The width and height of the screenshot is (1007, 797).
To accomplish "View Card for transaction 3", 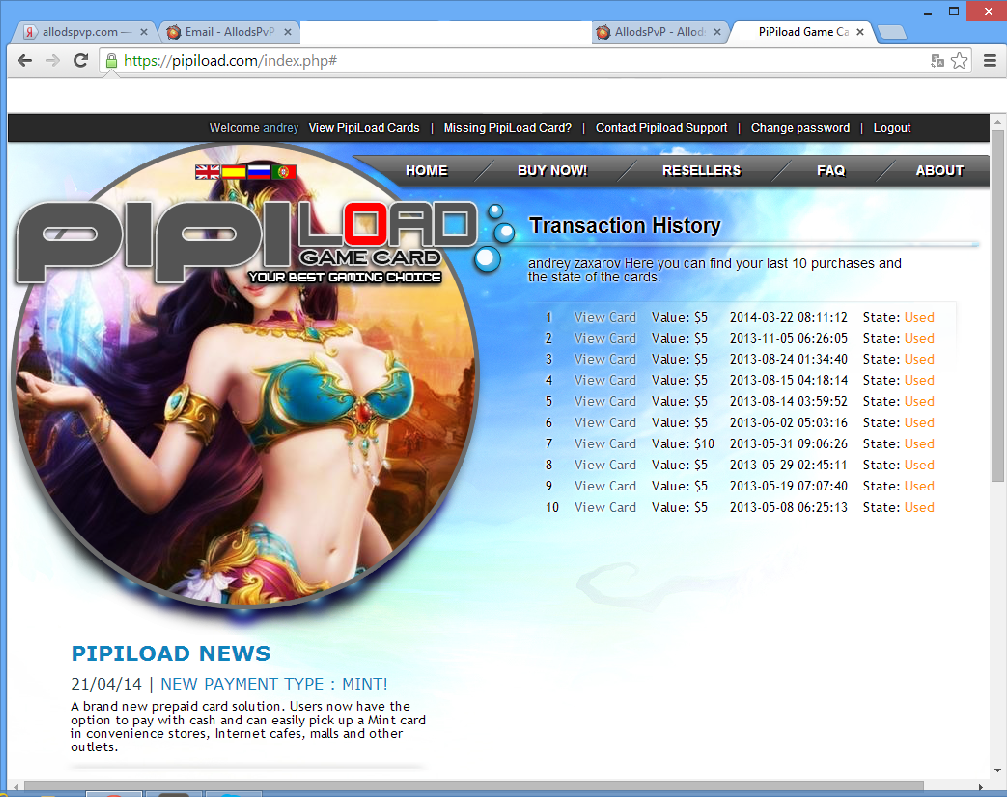I will 605,360.
